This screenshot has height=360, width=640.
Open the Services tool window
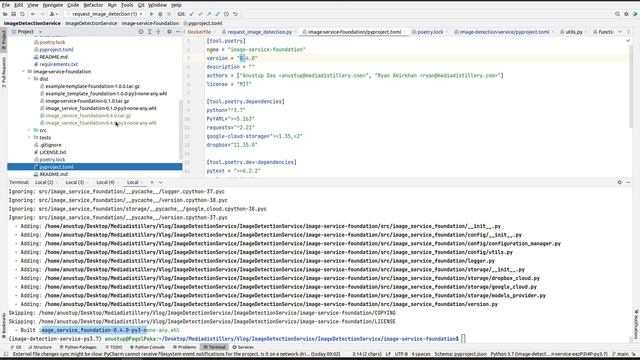coord(243,347)
